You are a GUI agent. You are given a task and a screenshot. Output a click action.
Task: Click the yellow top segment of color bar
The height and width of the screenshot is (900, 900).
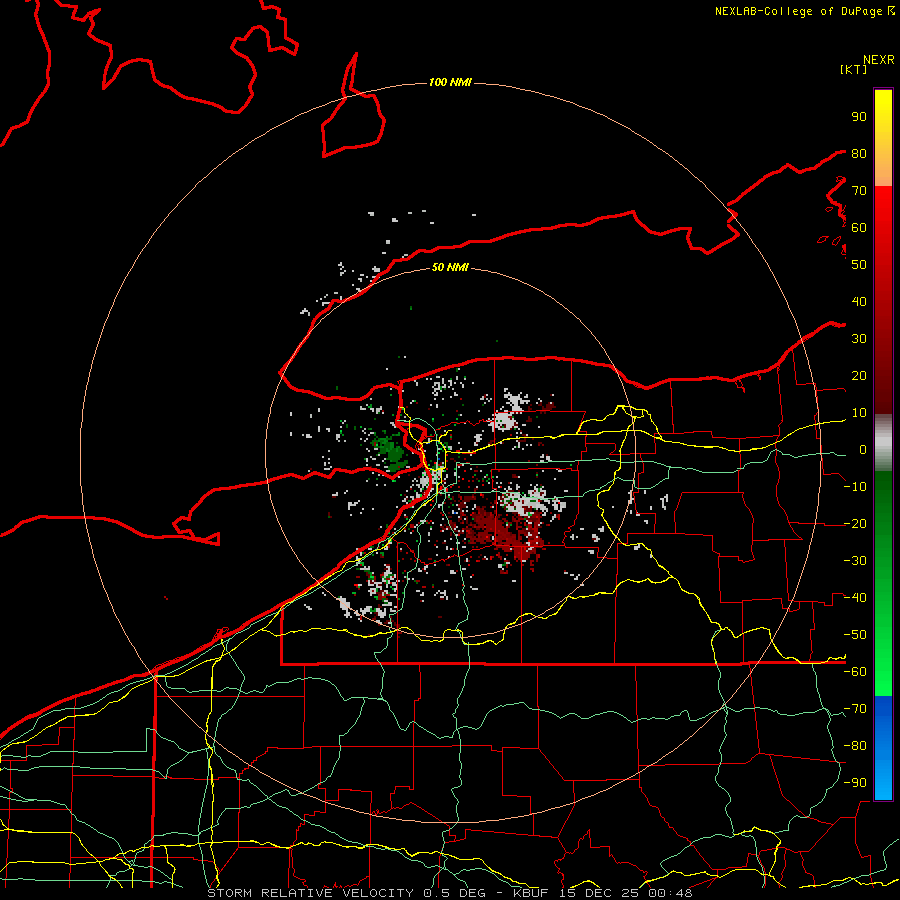pyautogui.click(x=883, y=138)
